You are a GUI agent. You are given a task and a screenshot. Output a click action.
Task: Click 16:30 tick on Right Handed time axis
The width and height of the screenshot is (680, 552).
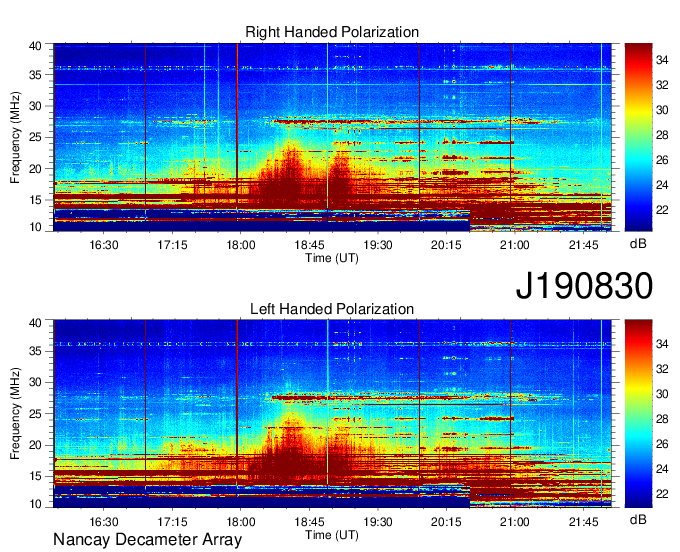point(104,245)
